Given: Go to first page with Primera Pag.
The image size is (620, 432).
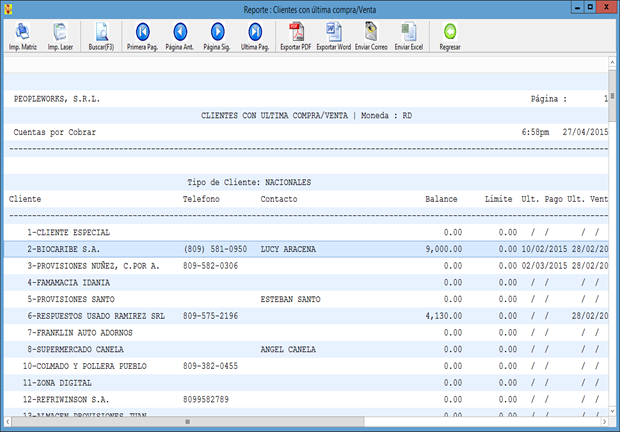Looking at the screenshot, I should (x=143, y=35).
